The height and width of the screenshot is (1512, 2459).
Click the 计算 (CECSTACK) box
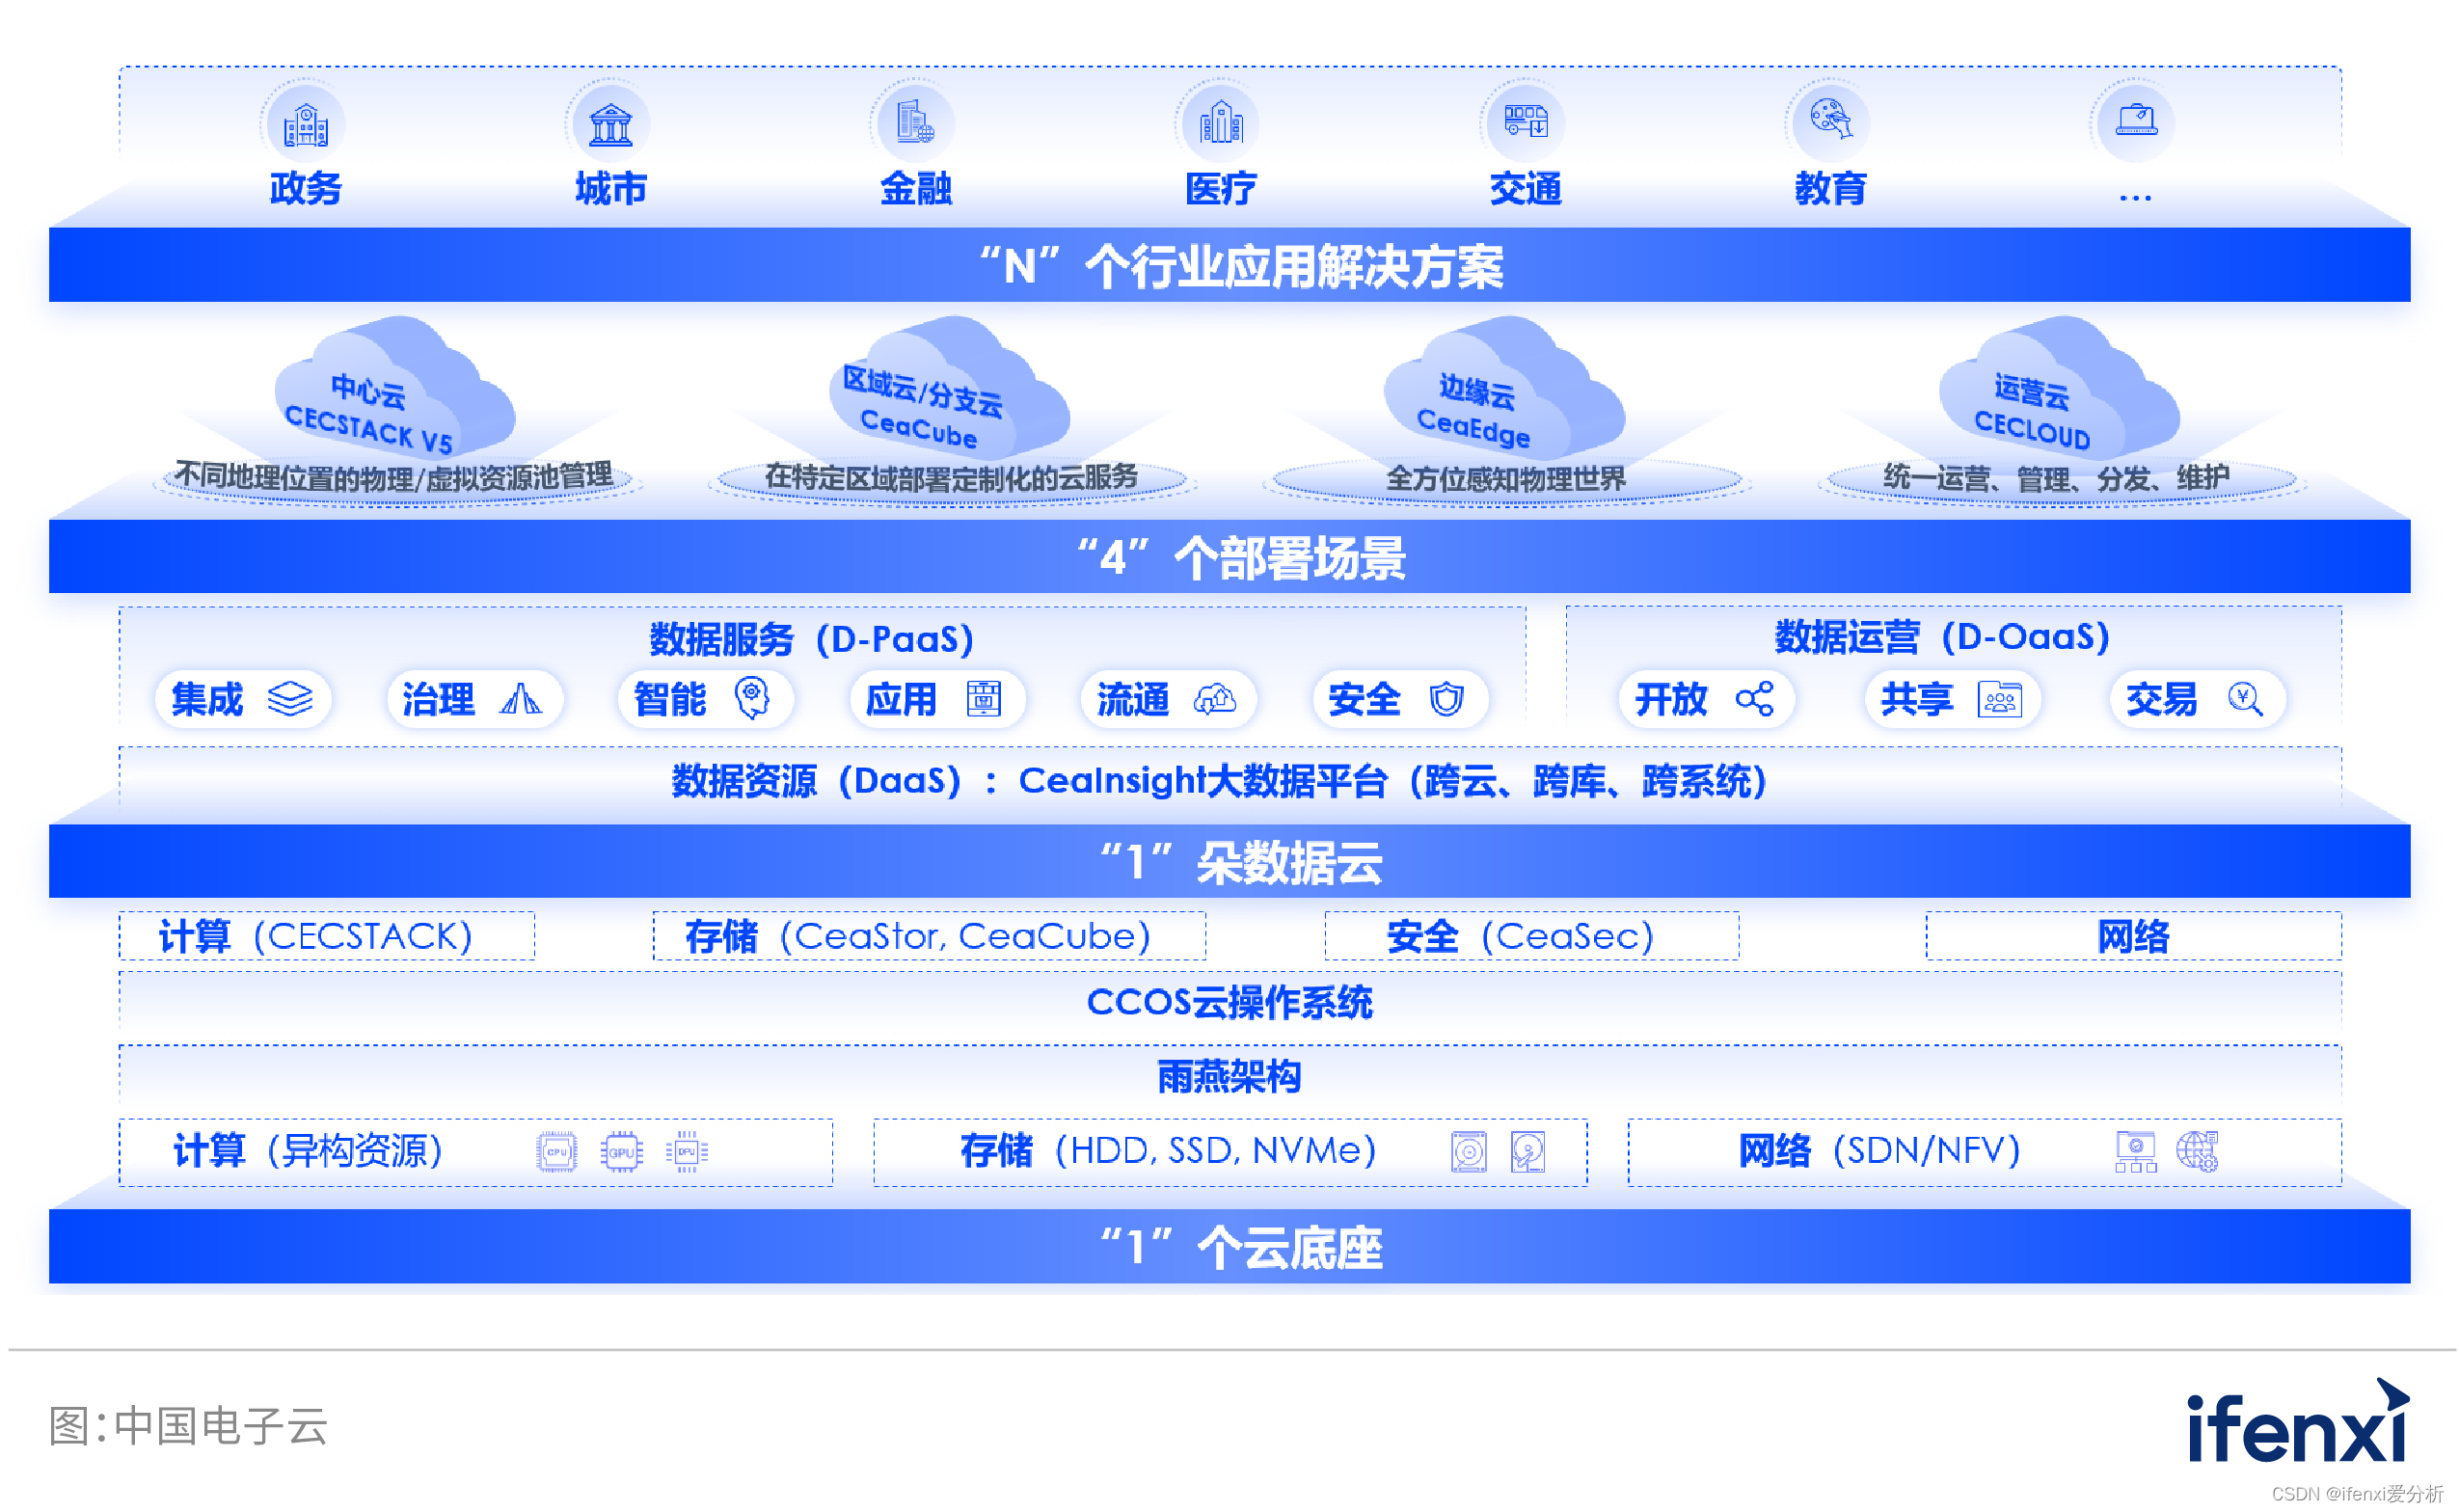[326, 936]
